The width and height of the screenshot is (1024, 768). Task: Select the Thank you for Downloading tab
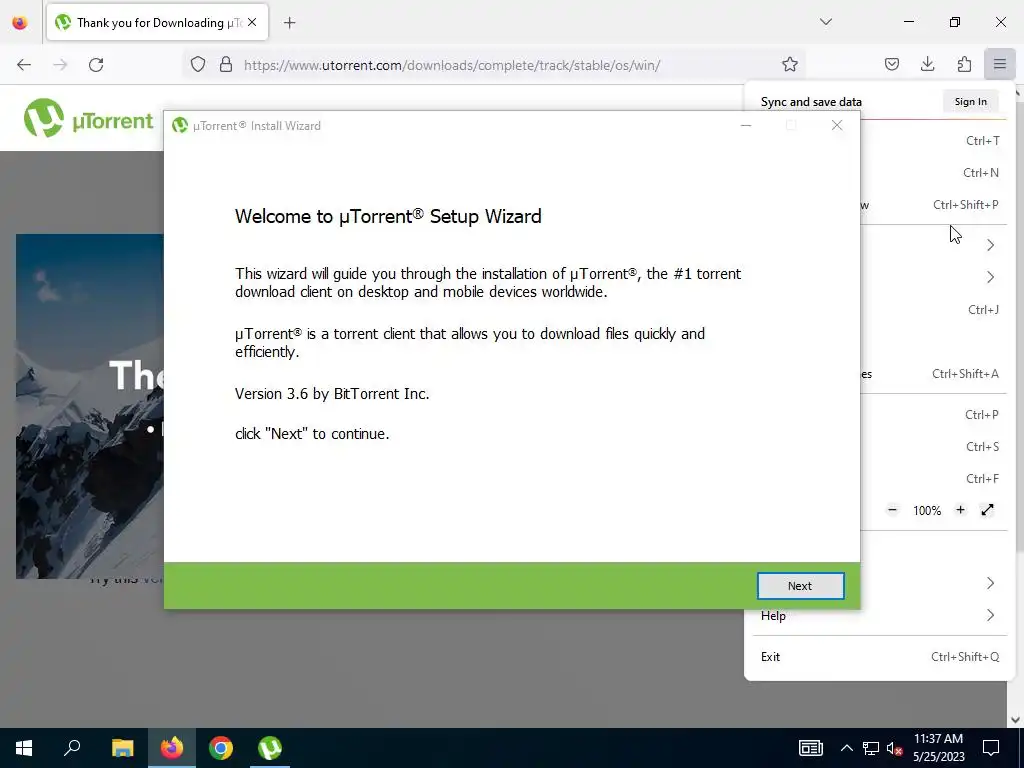[x=157, y=23]
